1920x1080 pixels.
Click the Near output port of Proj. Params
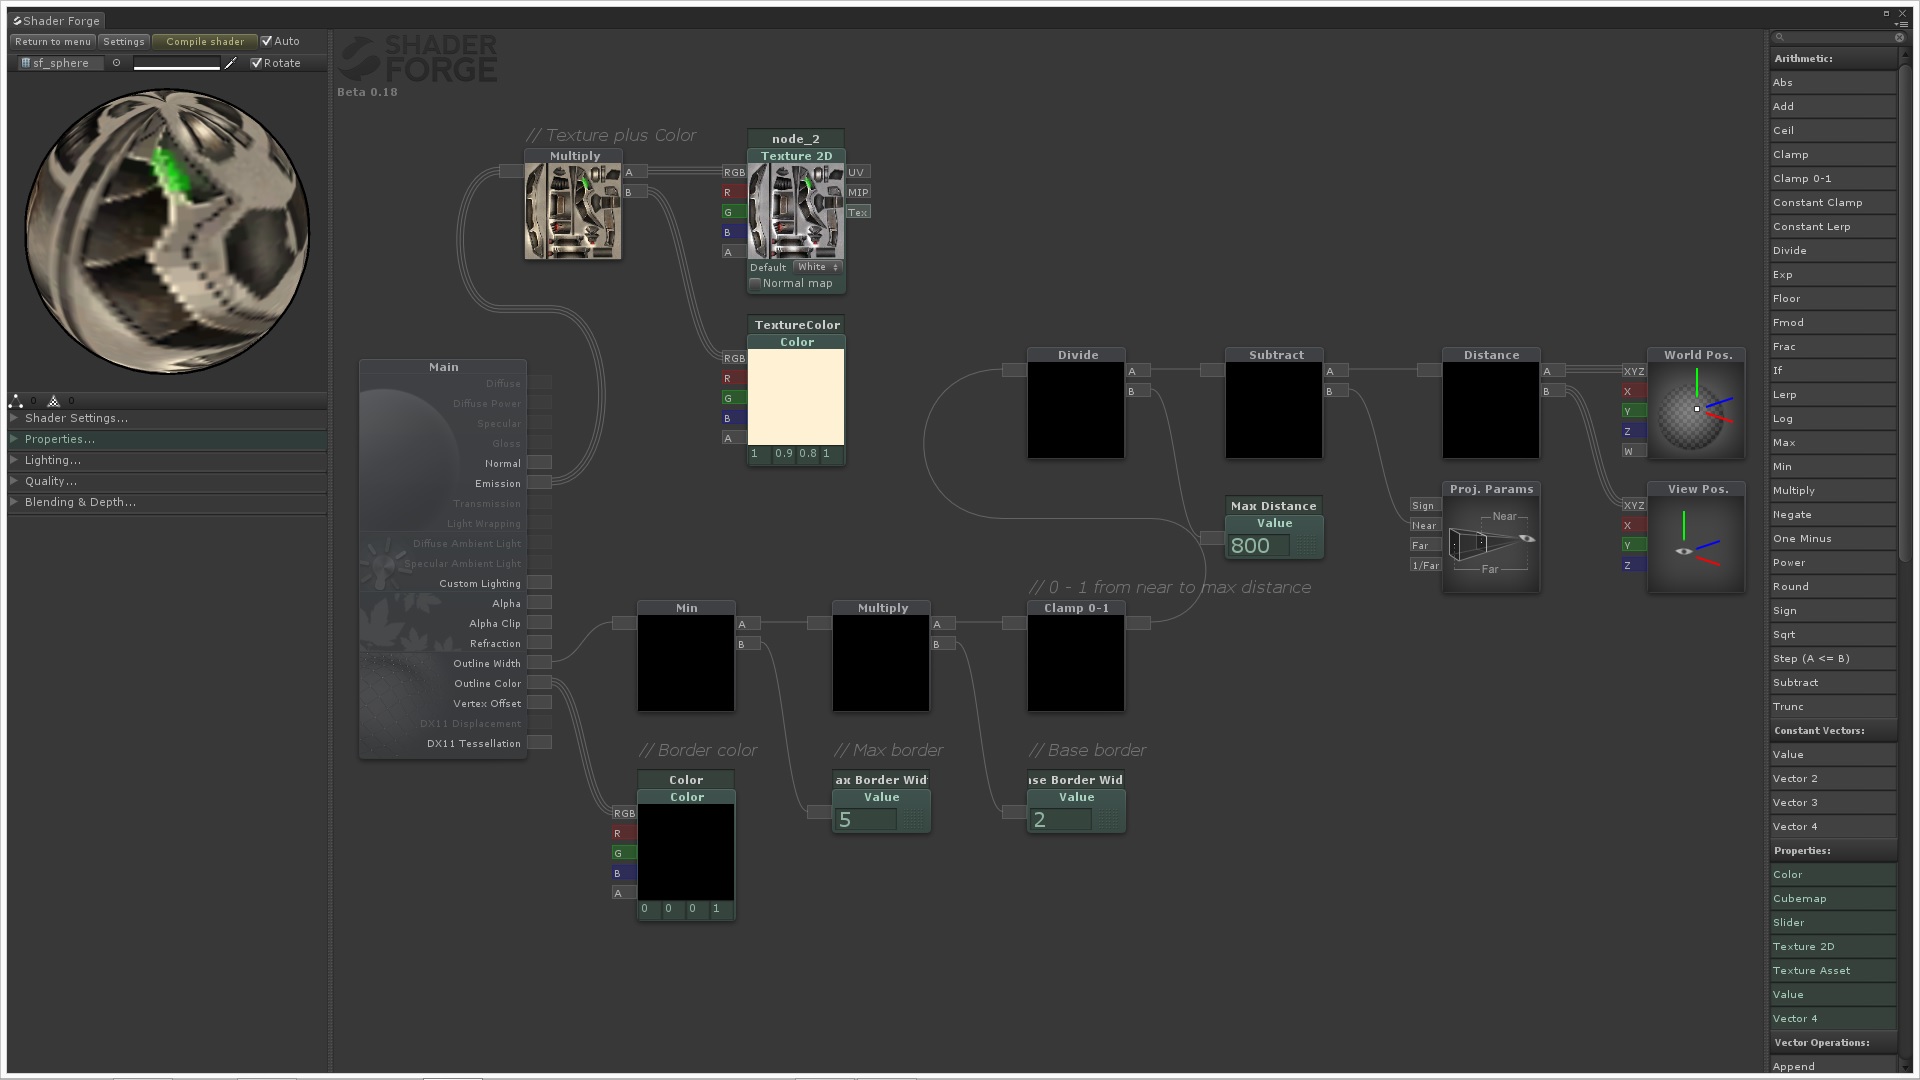[1424, 525]
